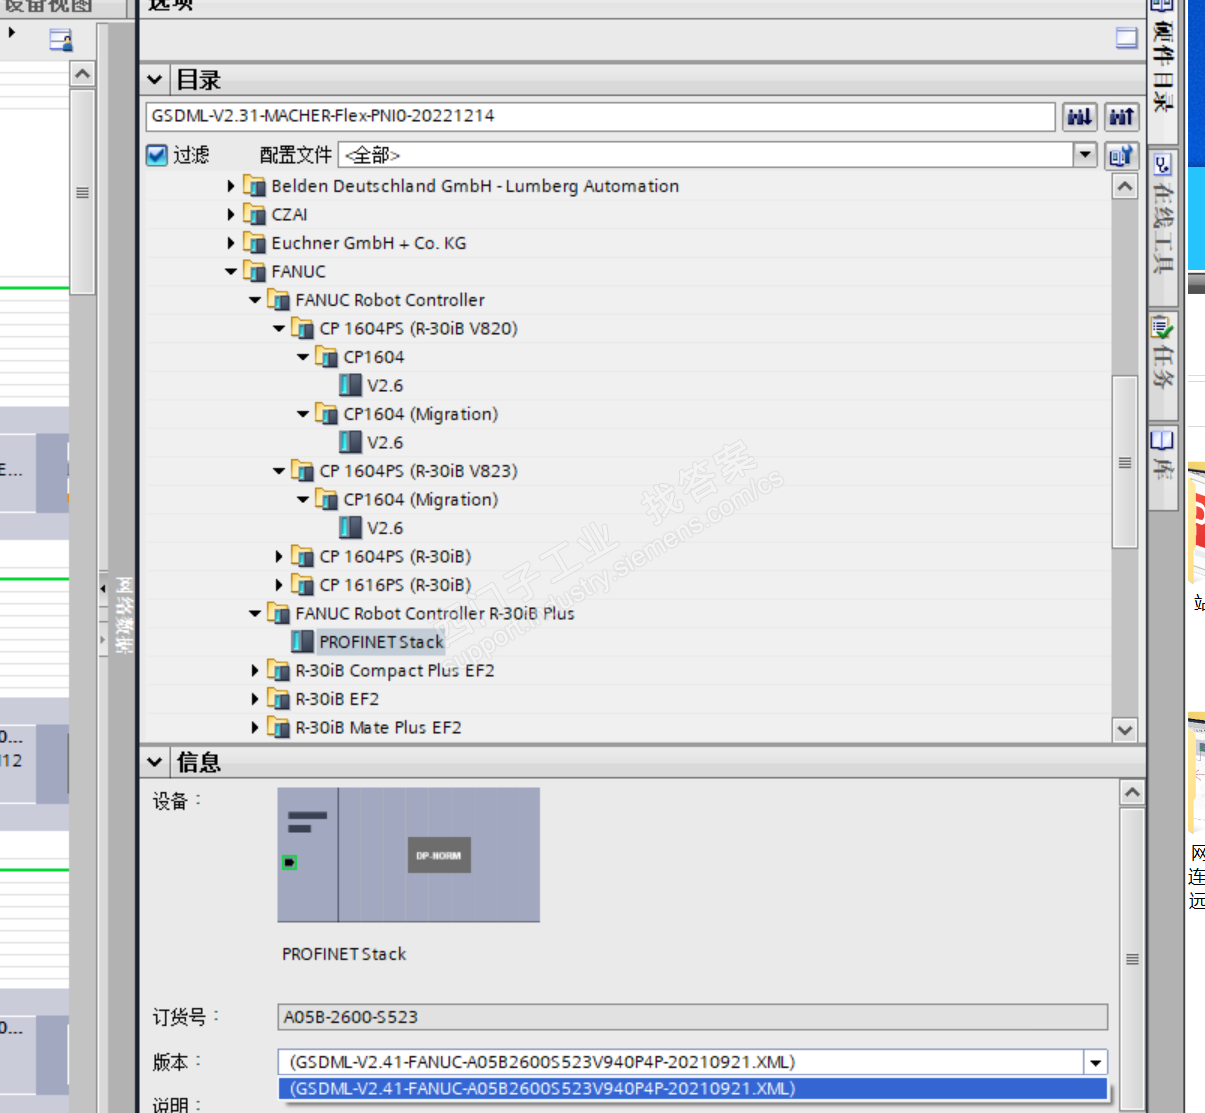1205x1113 pixels.
Task: Click the FANUC folder icon
Action: coord(255,271)
